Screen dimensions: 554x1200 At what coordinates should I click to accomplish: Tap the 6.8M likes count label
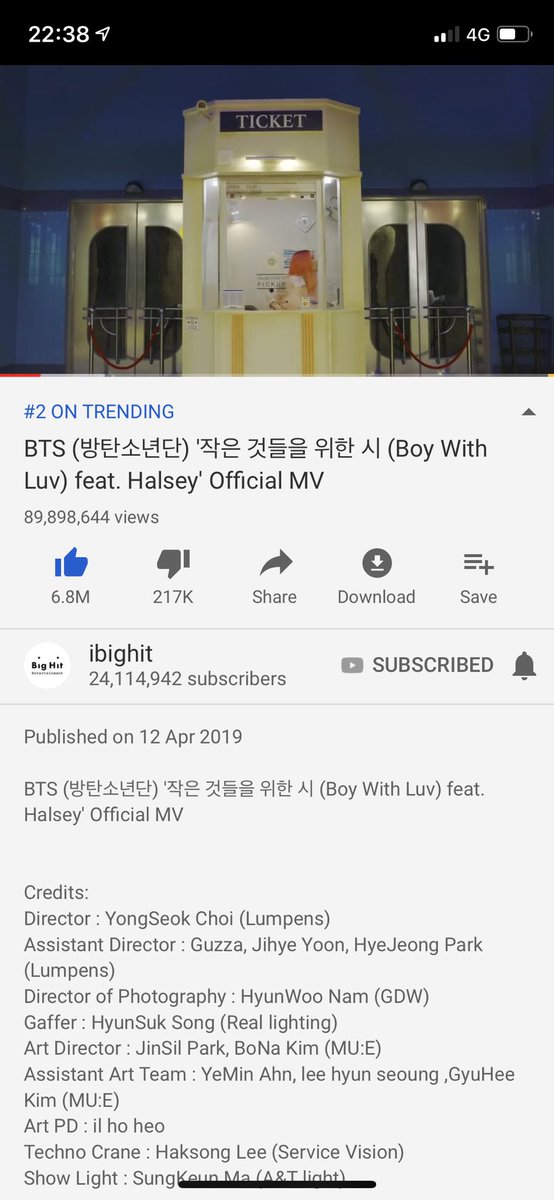[71, 597]
